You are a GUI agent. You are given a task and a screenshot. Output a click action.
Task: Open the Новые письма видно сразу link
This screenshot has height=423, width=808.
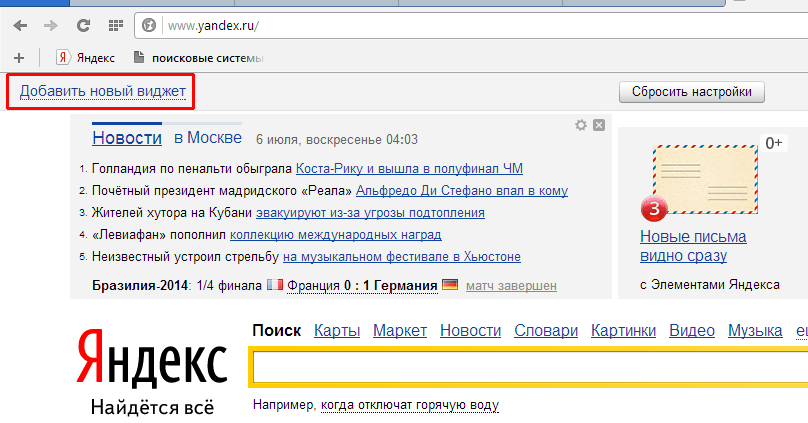[693, 246]
